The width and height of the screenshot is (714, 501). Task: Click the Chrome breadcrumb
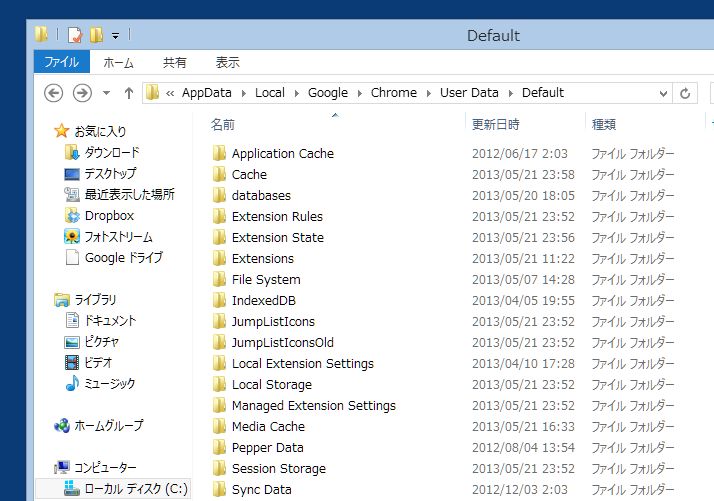pyautogui.click(x=394, y=93)
